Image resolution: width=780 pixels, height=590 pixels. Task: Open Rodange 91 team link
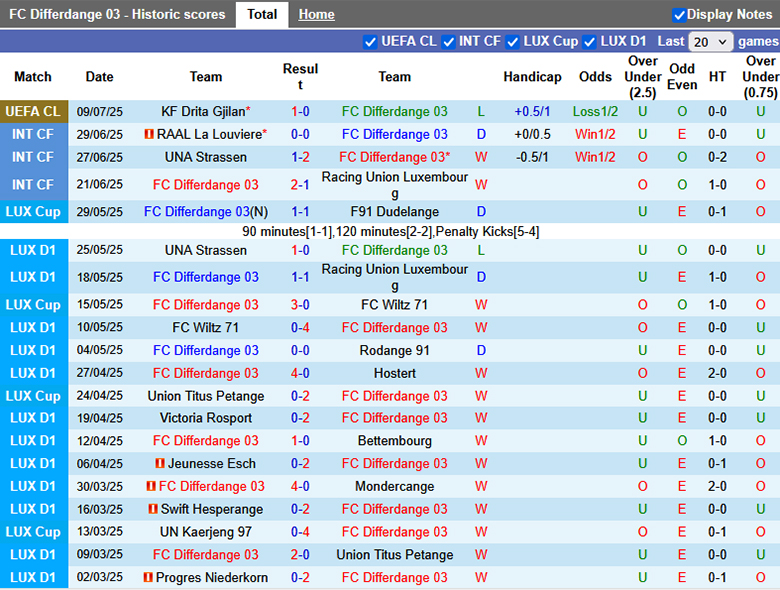394,351
